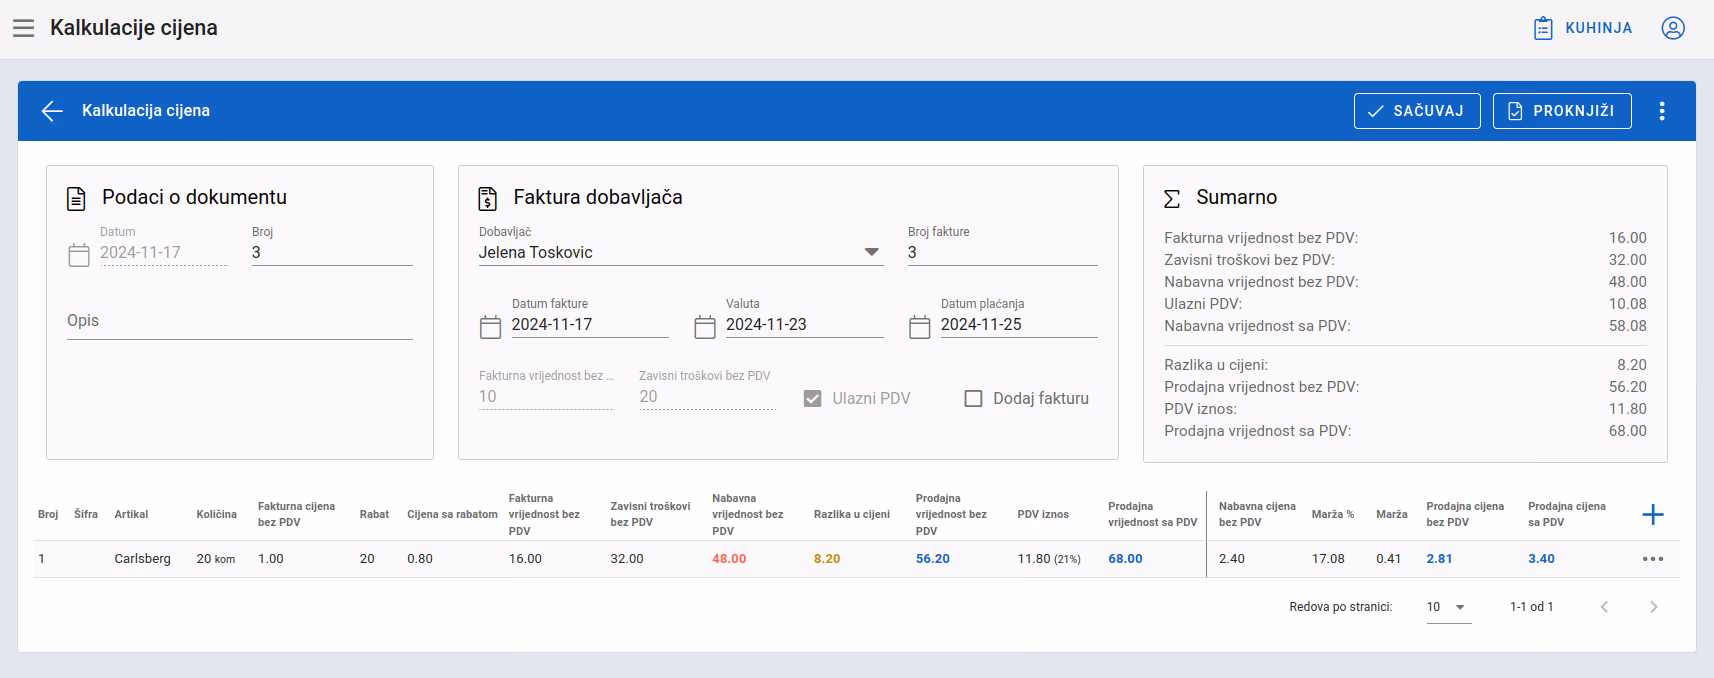Image resolution: width=1714 pixels, height=678 pixels.
Task: Click the Podaci o dokumentu document icon
Action: pos(76,198)
